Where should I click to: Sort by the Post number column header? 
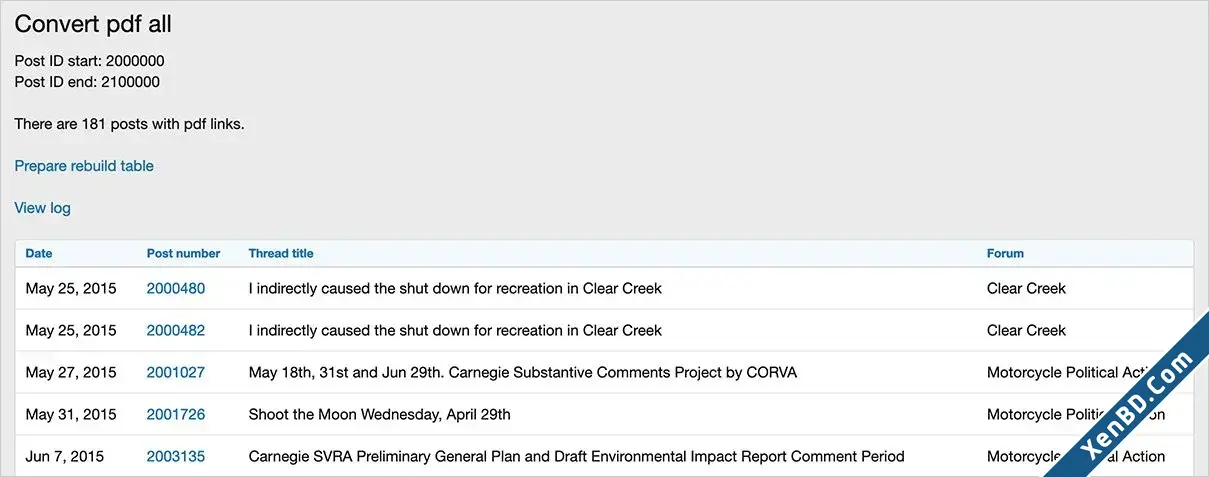183,253
